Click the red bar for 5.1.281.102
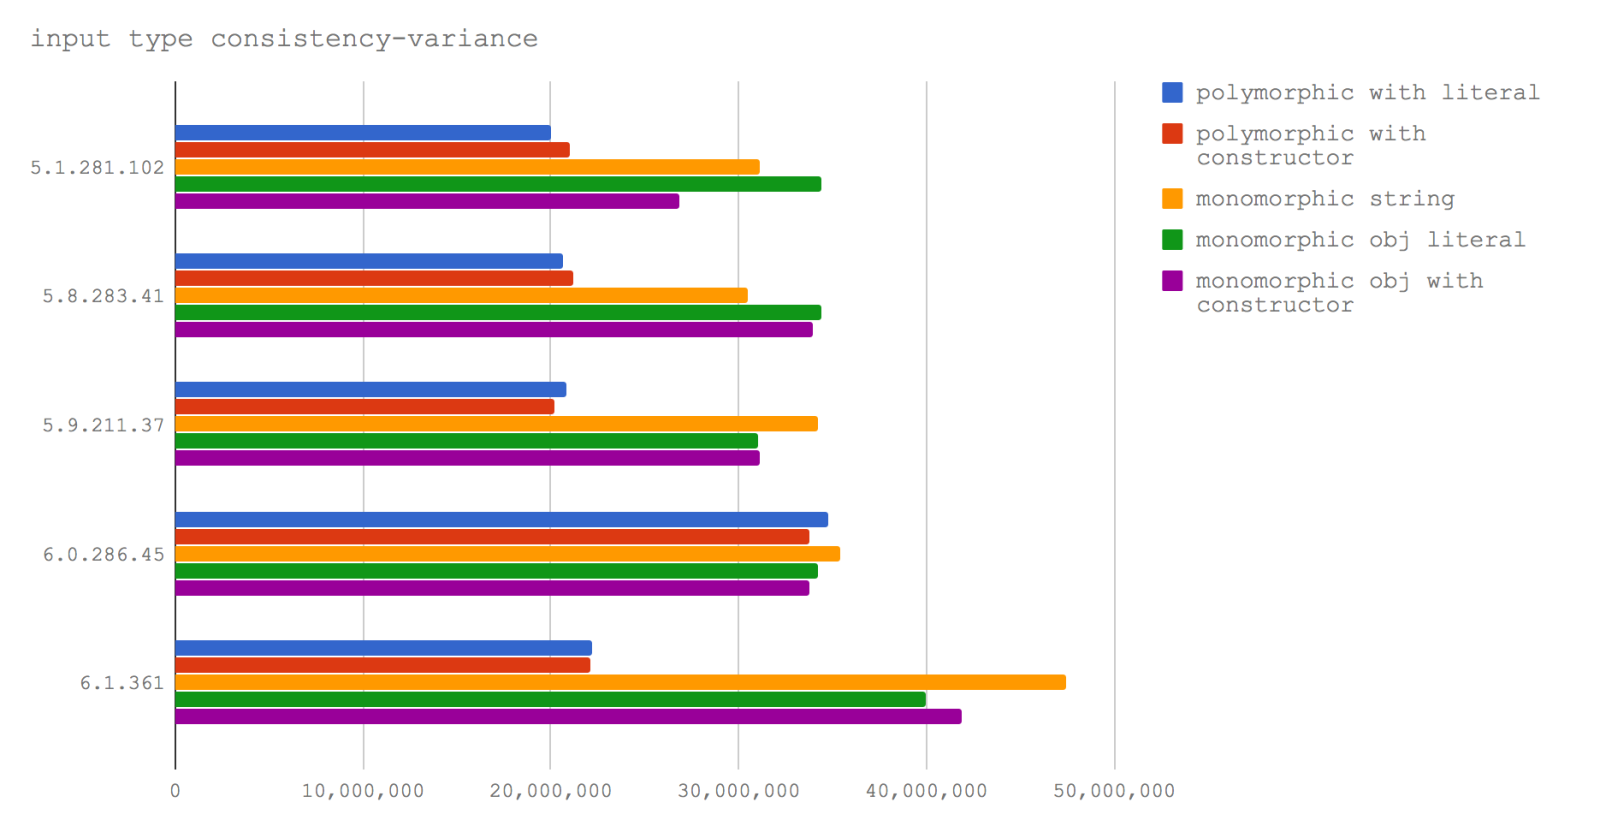 pyautogui.click(x=373, y=150)
